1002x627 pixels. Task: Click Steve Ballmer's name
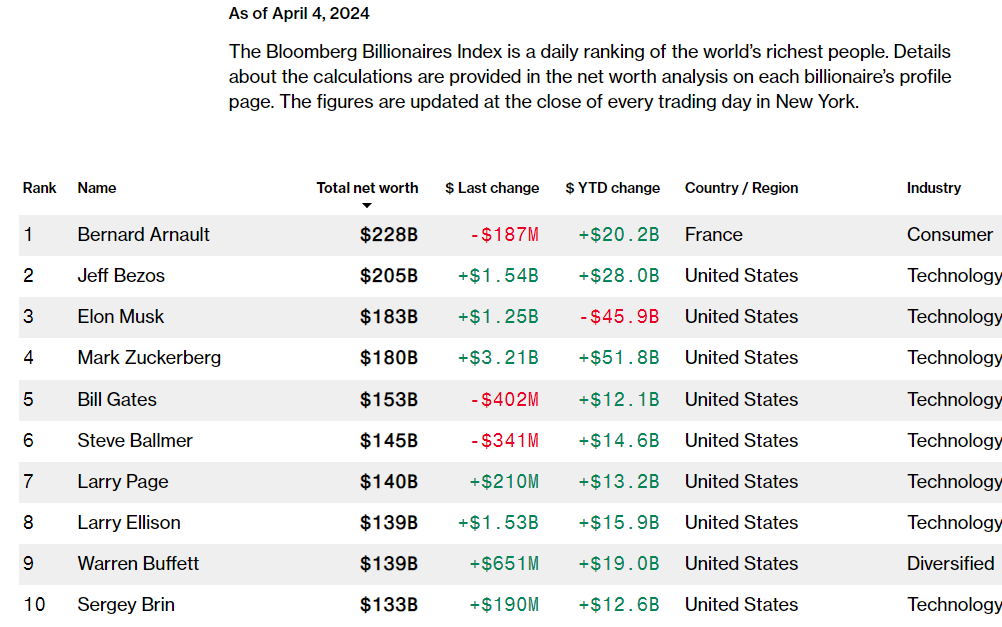(x=135, y=440)
